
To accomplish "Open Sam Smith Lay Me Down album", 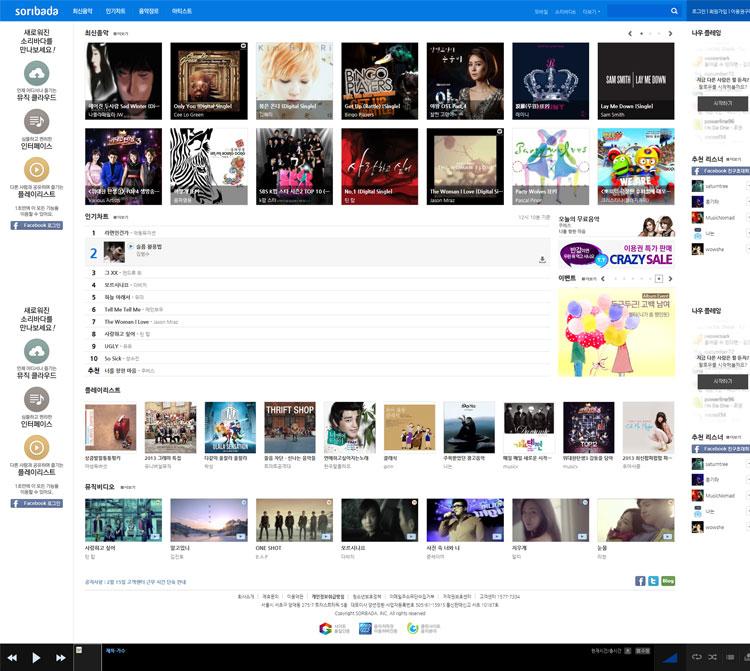I will [x=636, y=81].
